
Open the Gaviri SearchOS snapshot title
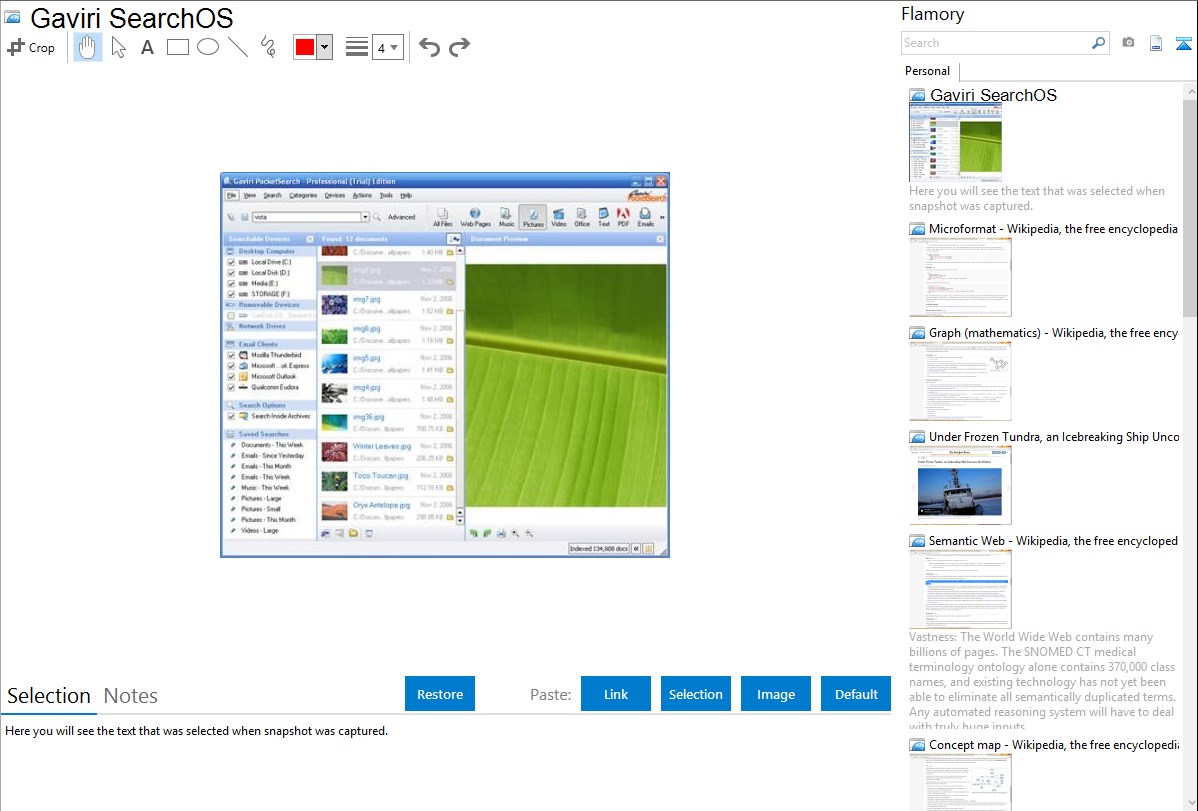pos(993,96)
